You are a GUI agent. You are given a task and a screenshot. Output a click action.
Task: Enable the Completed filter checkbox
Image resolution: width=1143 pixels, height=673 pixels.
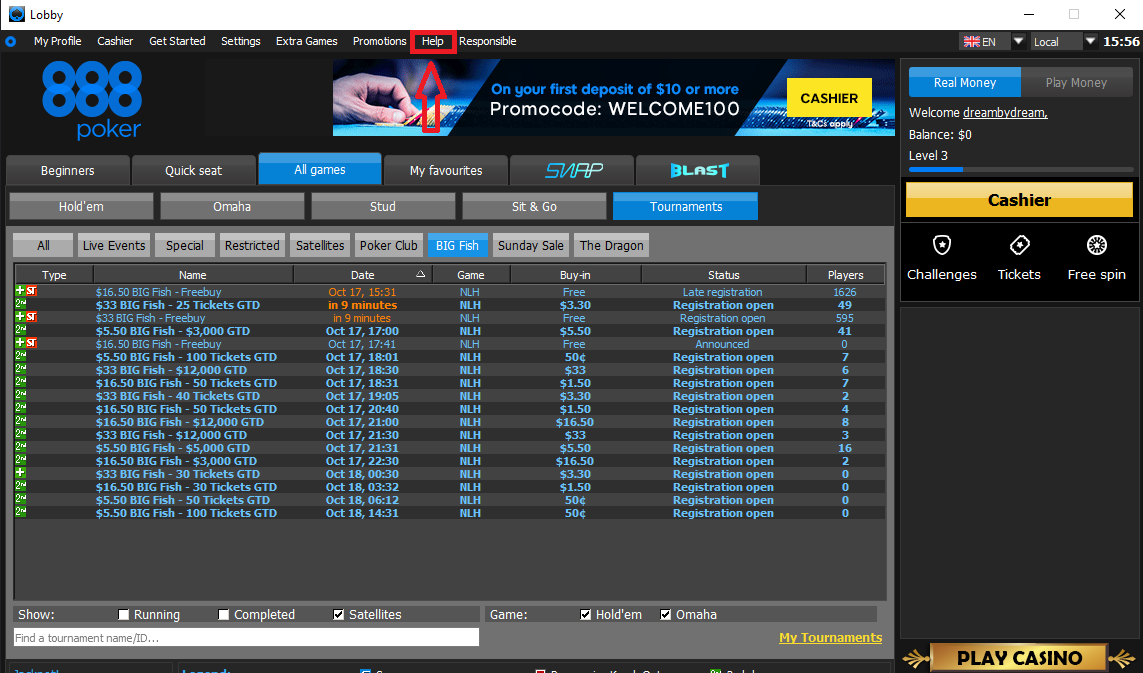tap(223, 615)
